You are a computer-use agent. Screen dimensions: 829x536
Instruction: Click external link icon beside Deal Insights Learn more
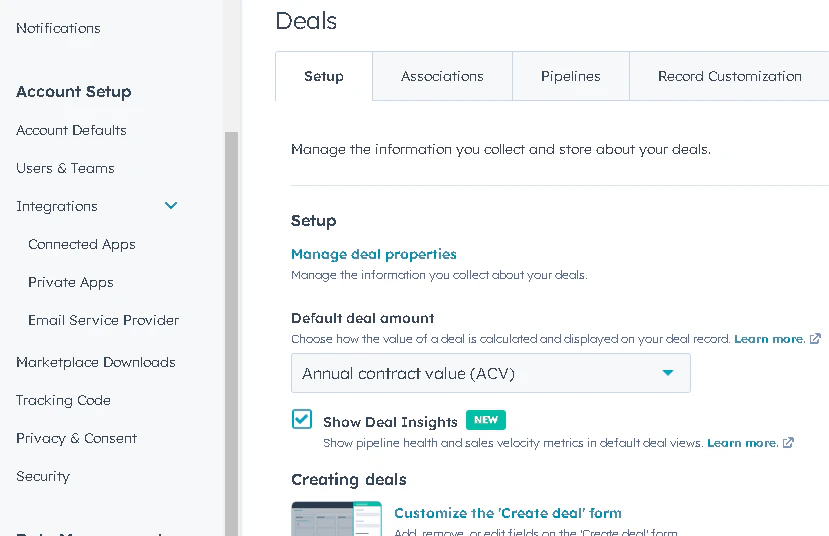tap(788, 442)
